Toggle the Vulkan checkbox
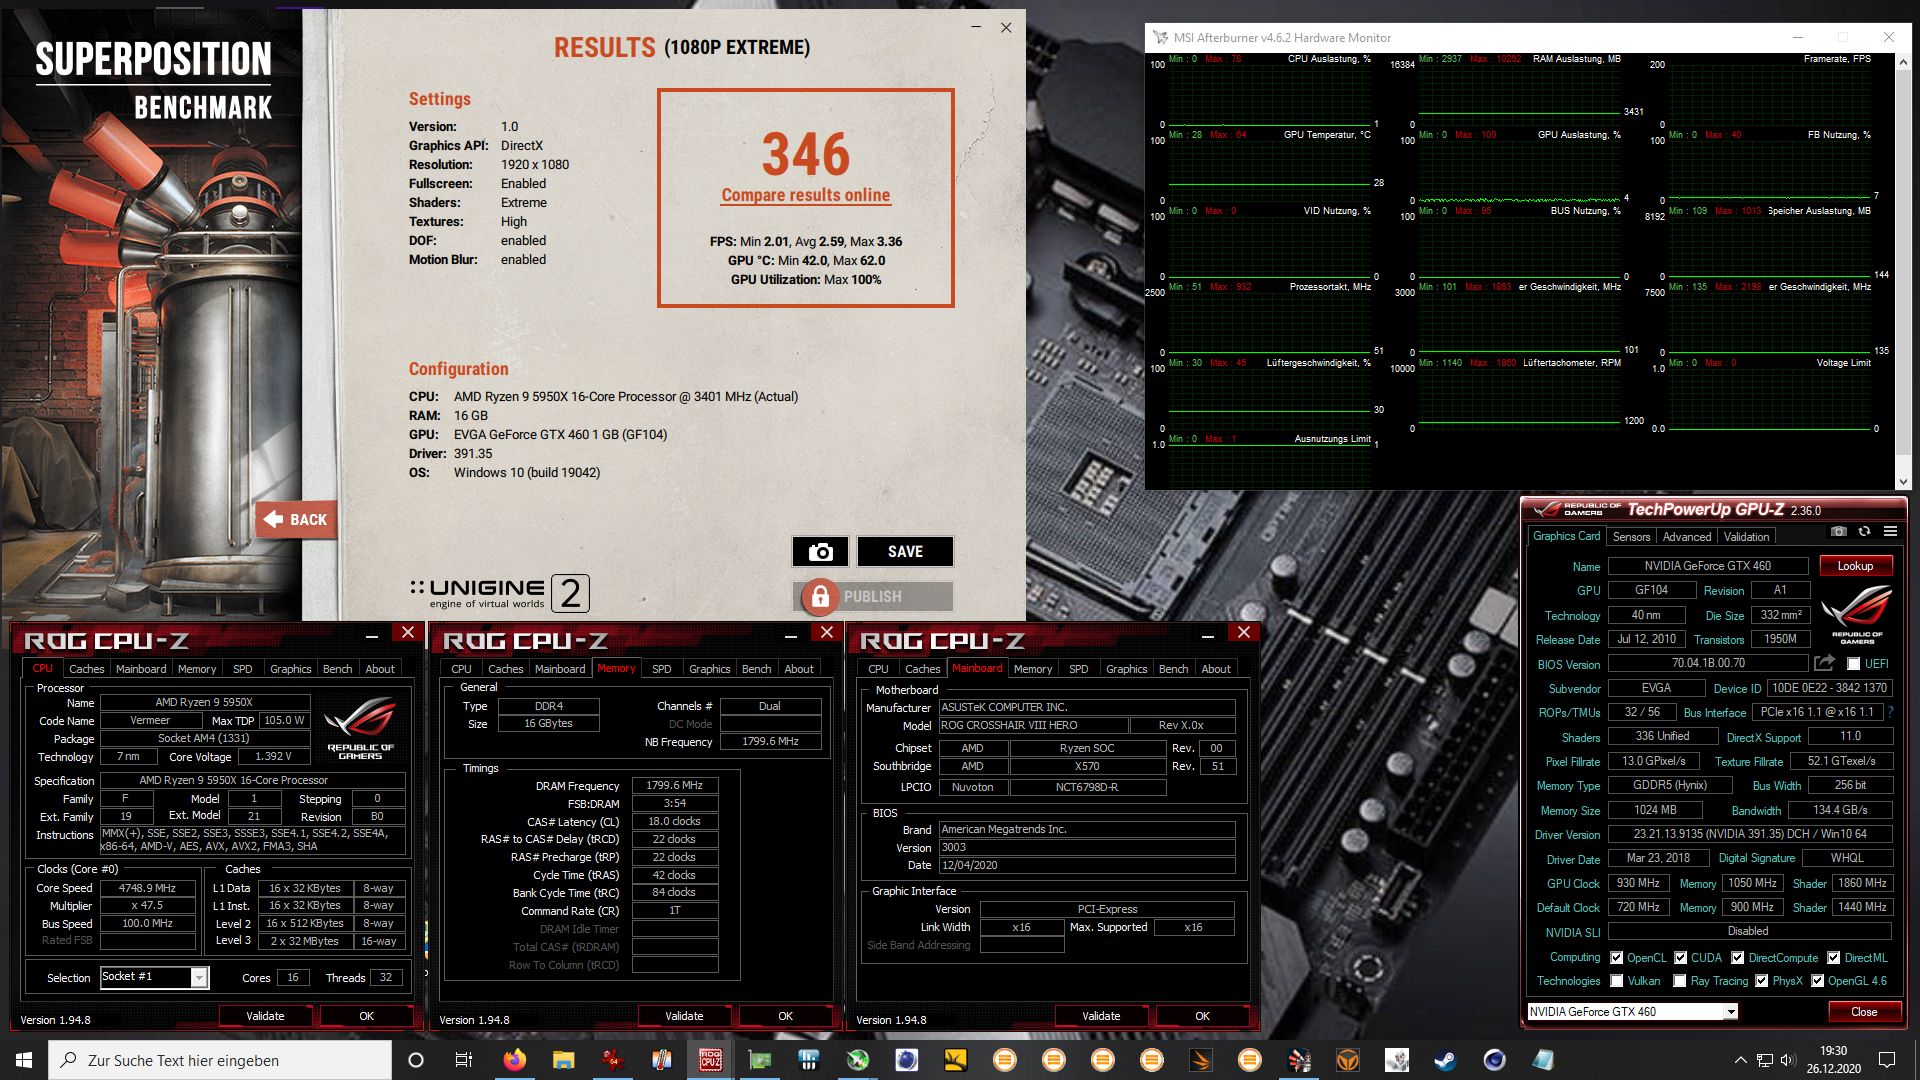1920x1080 pixels. [1616, 981]
